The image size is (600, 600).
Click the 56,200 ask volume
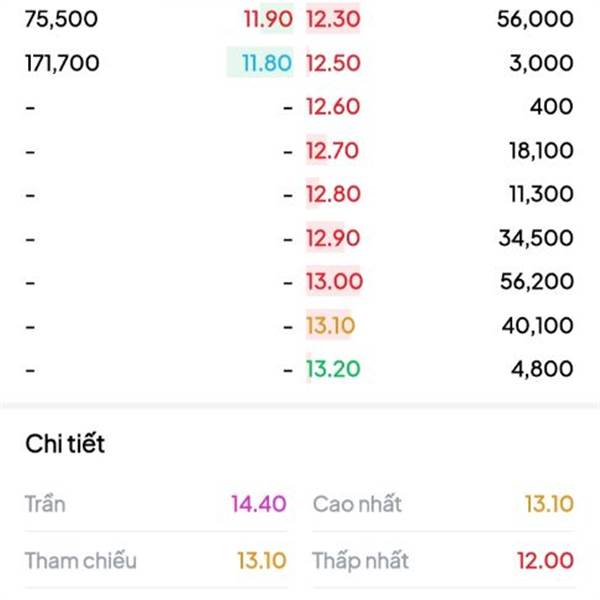537,282
